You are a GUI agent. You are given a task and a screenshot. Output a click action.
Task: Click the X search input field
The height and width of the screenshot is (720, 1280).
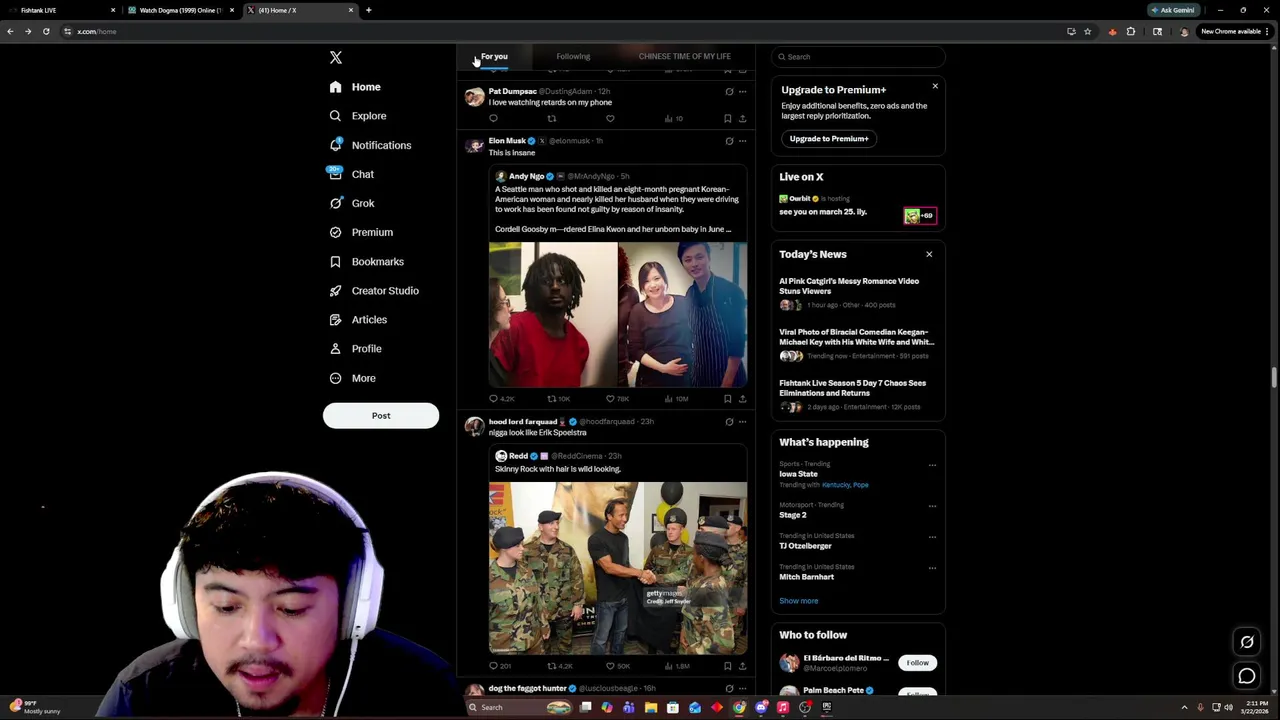coord(858,57)
